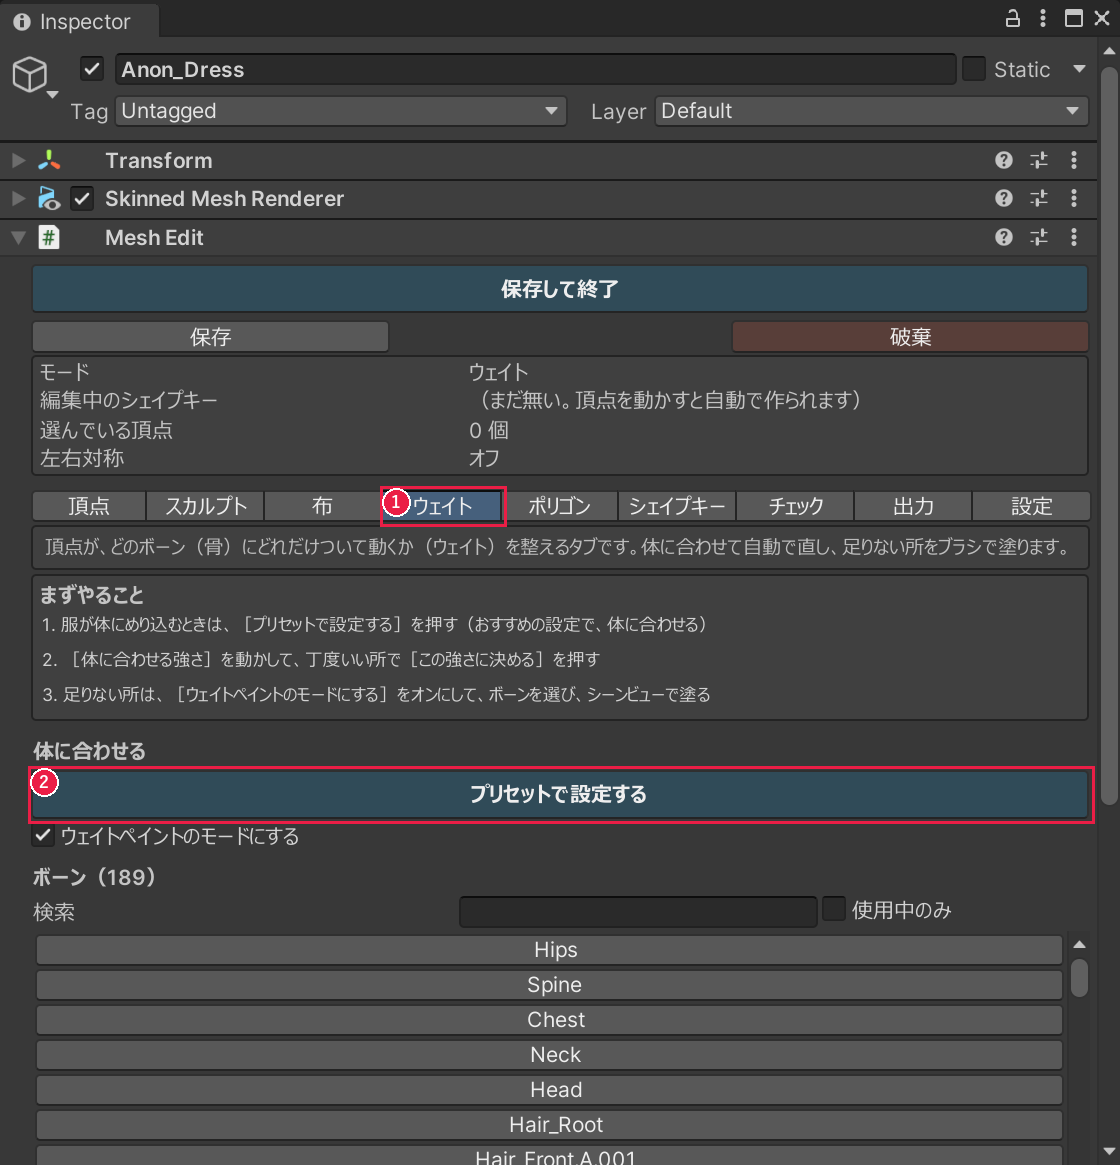Click the Transform component icon
1120x1165 pixels.
[x=49, y=160]
